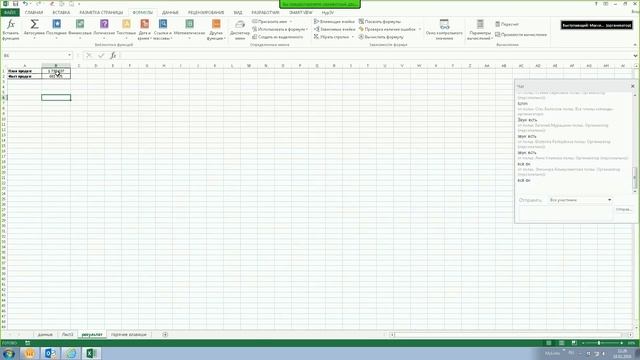Open the File tab
Viewport: 640px width, 360px height.
(x=10, y=13)
